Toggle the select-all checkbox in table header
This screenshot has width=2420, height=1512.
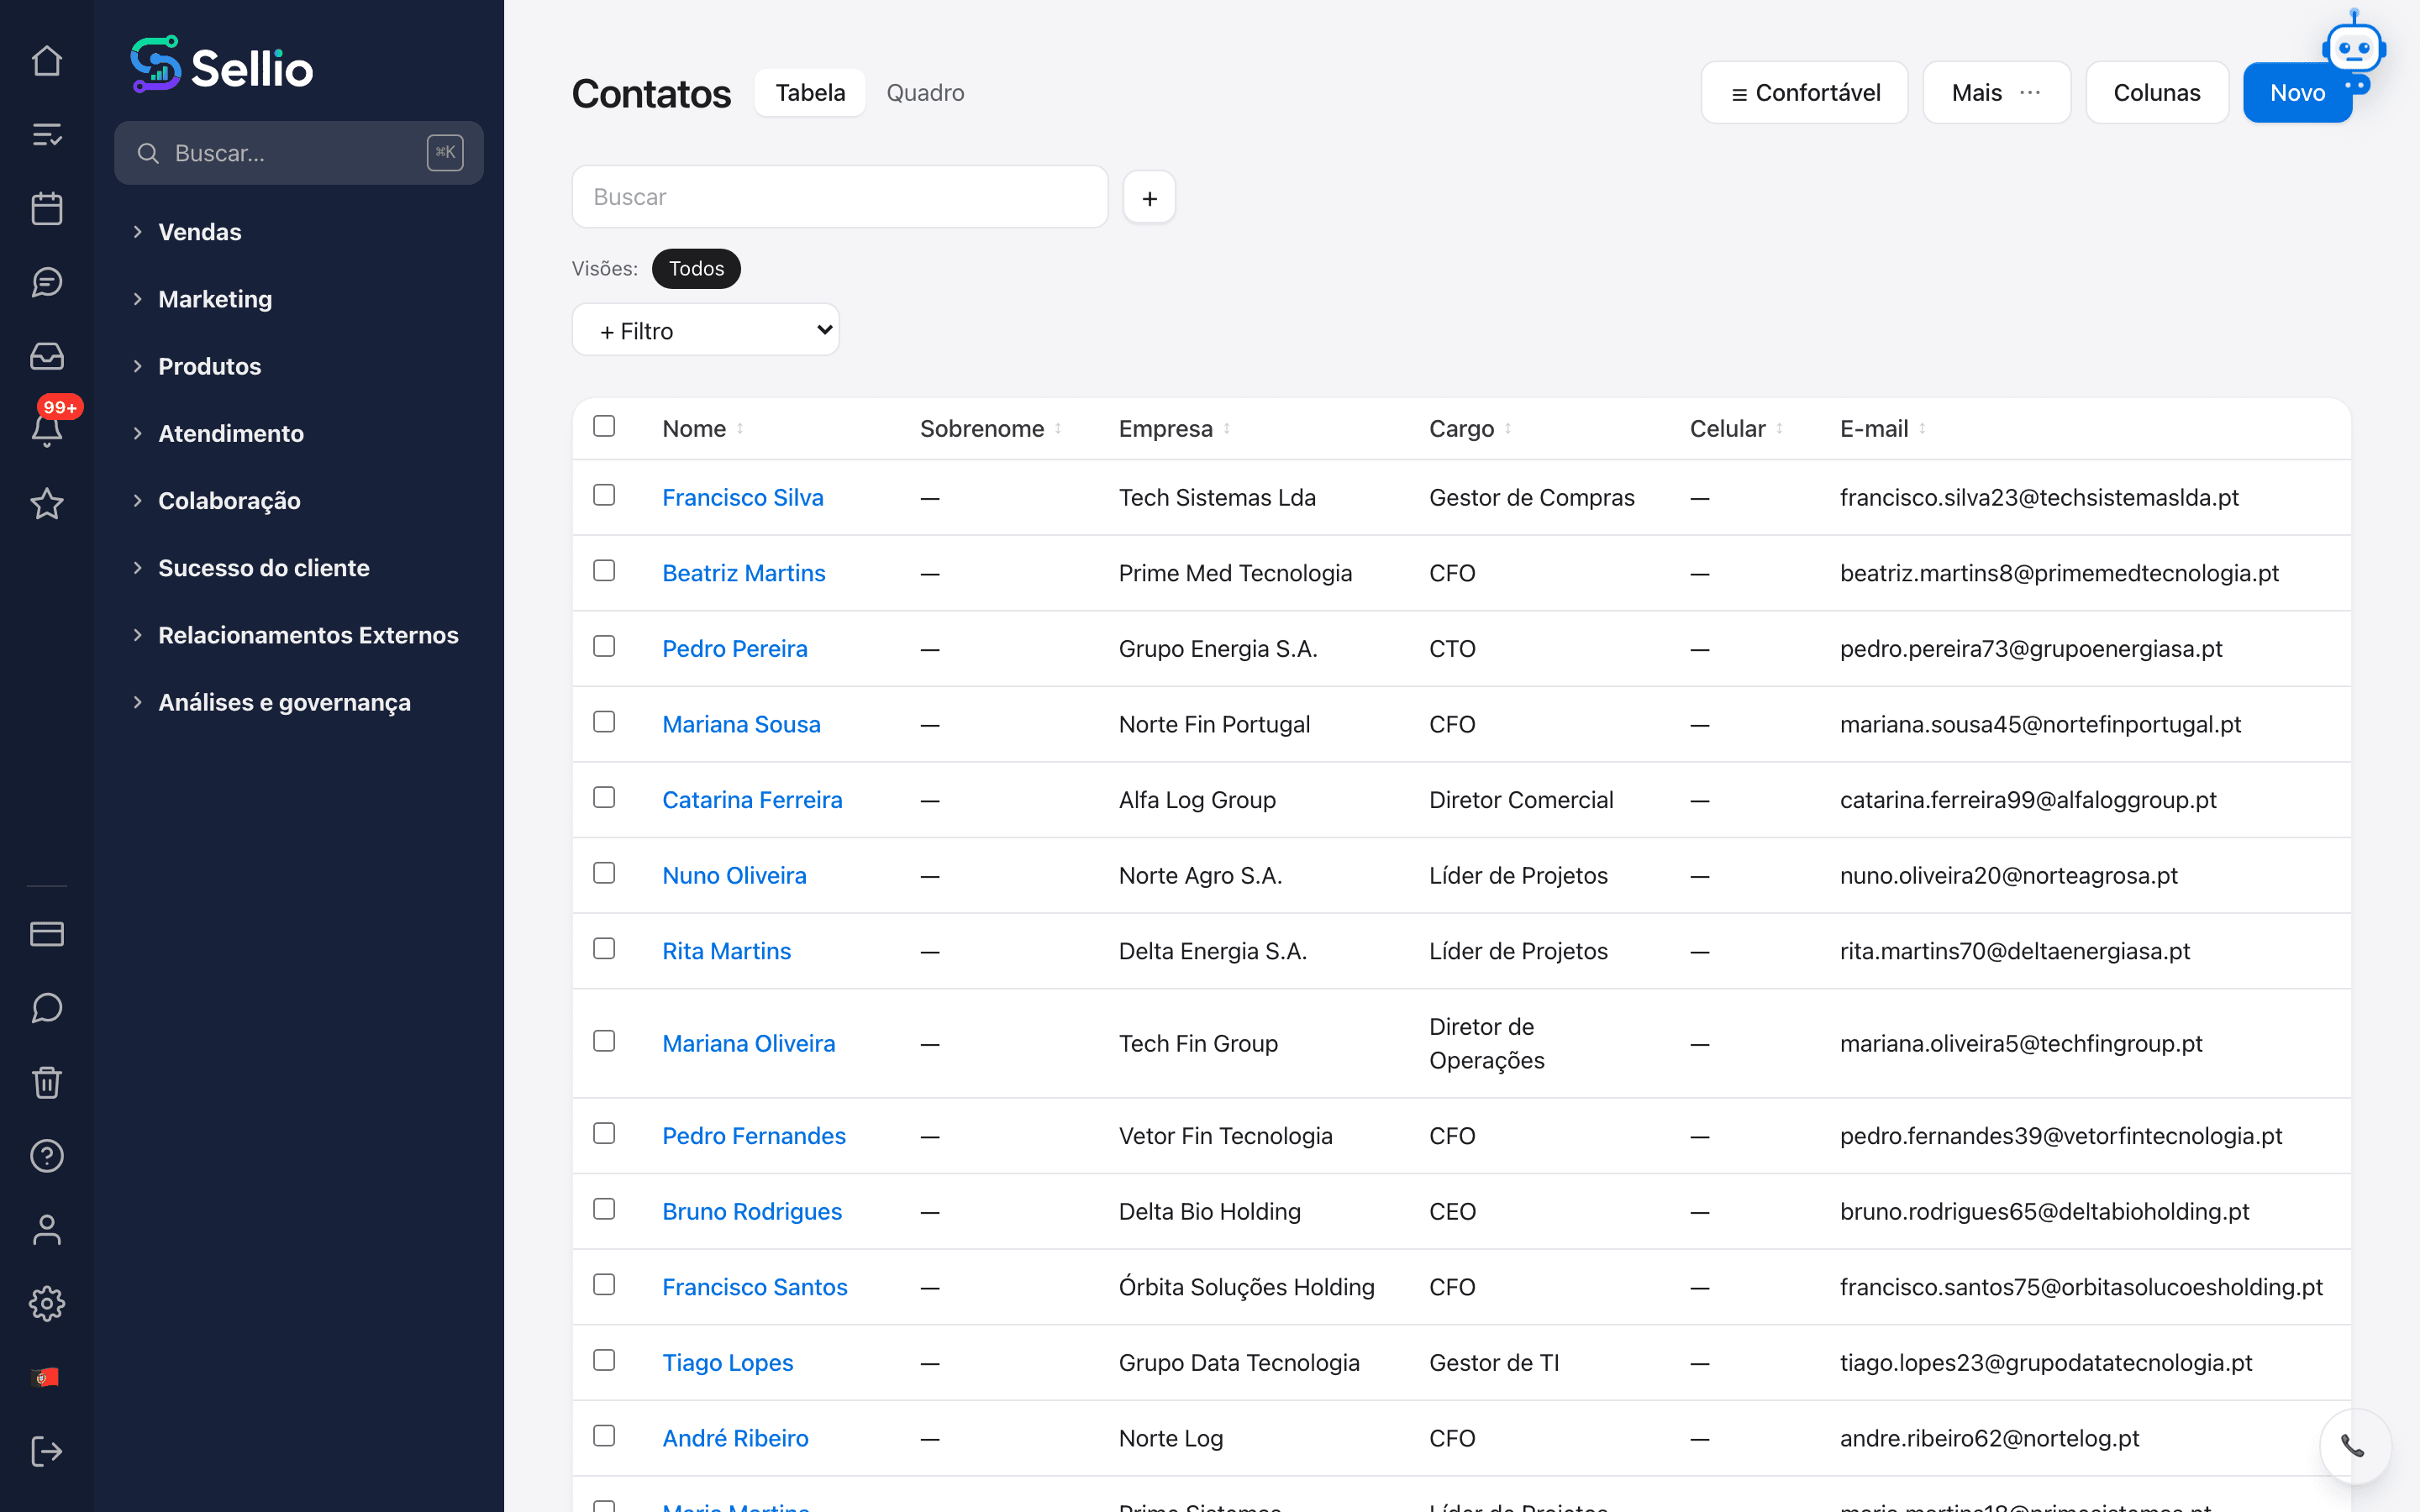pos(604,427)
